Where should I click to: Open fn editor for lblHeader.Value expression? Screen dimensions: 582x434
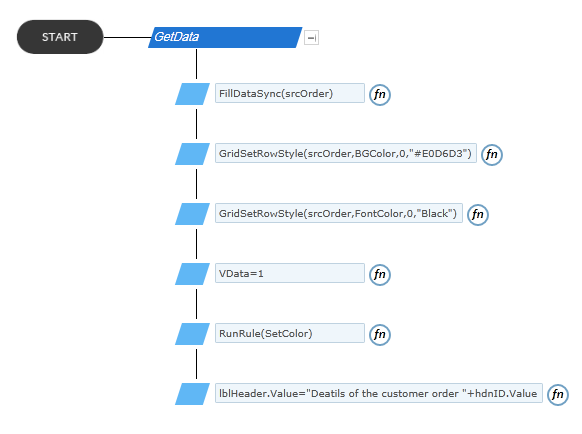coord(558,395)
